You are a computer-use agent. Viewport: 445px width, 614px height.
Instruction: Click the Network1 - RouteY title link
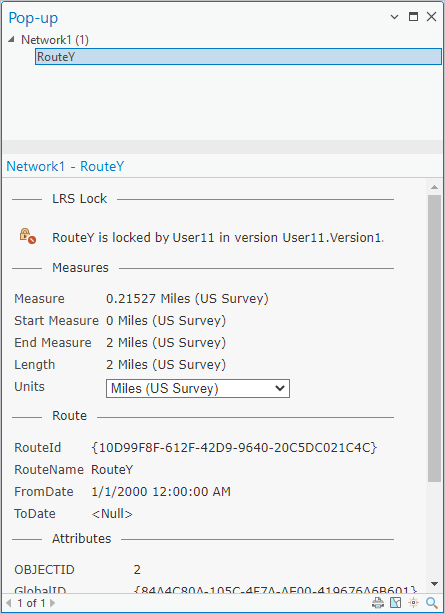[x=65, y=166]
